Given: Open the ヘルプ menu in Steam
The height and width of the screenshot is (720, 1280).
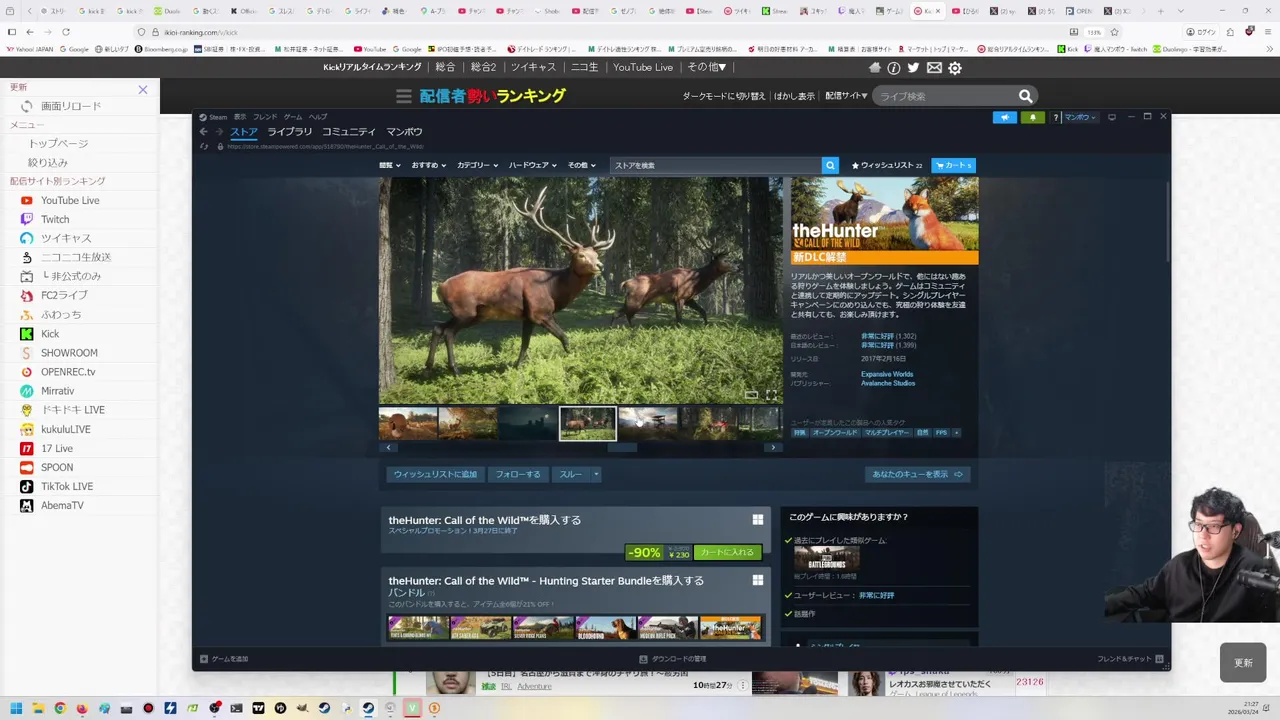Looking at the screenshot, I should tap(317, 117).
